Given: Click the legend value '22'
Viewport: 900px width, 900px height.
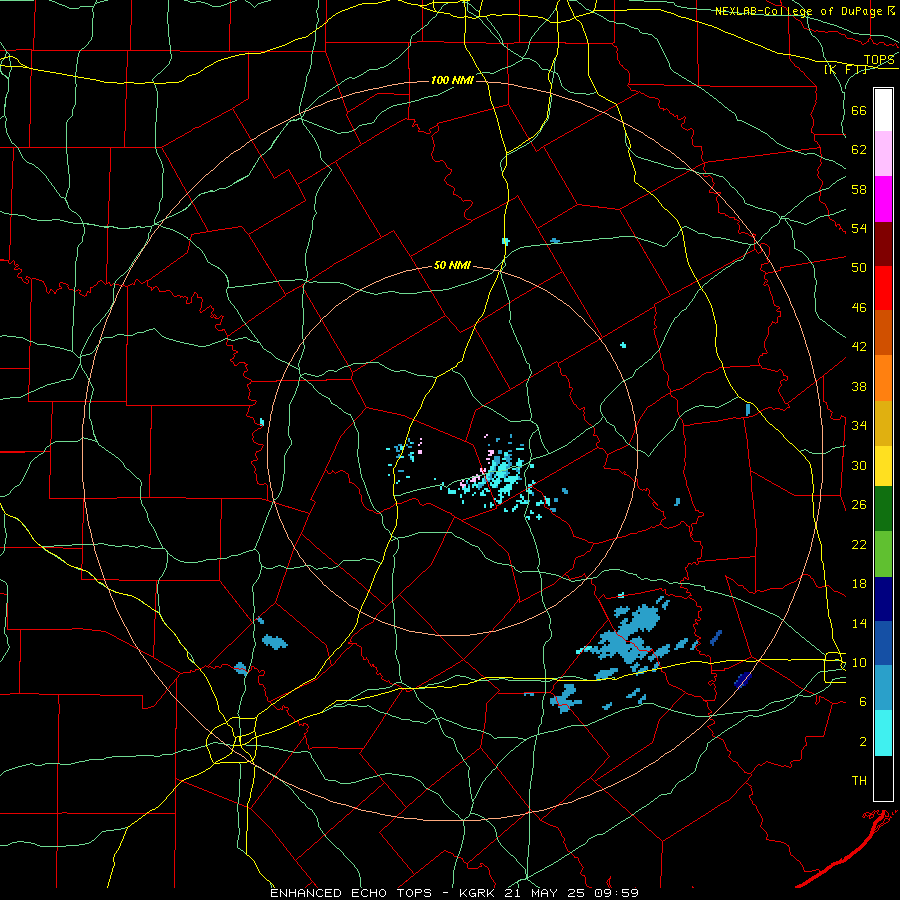Looking at the screenshot, I should [859, 544].
